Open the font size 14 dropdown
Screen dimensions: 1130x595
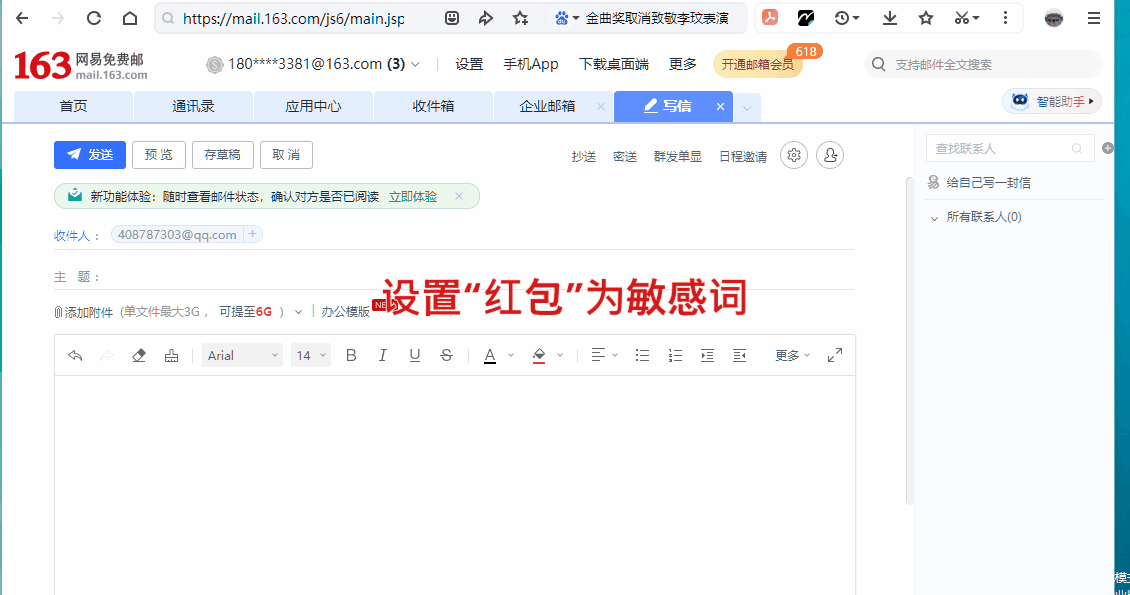click(311, 355)
